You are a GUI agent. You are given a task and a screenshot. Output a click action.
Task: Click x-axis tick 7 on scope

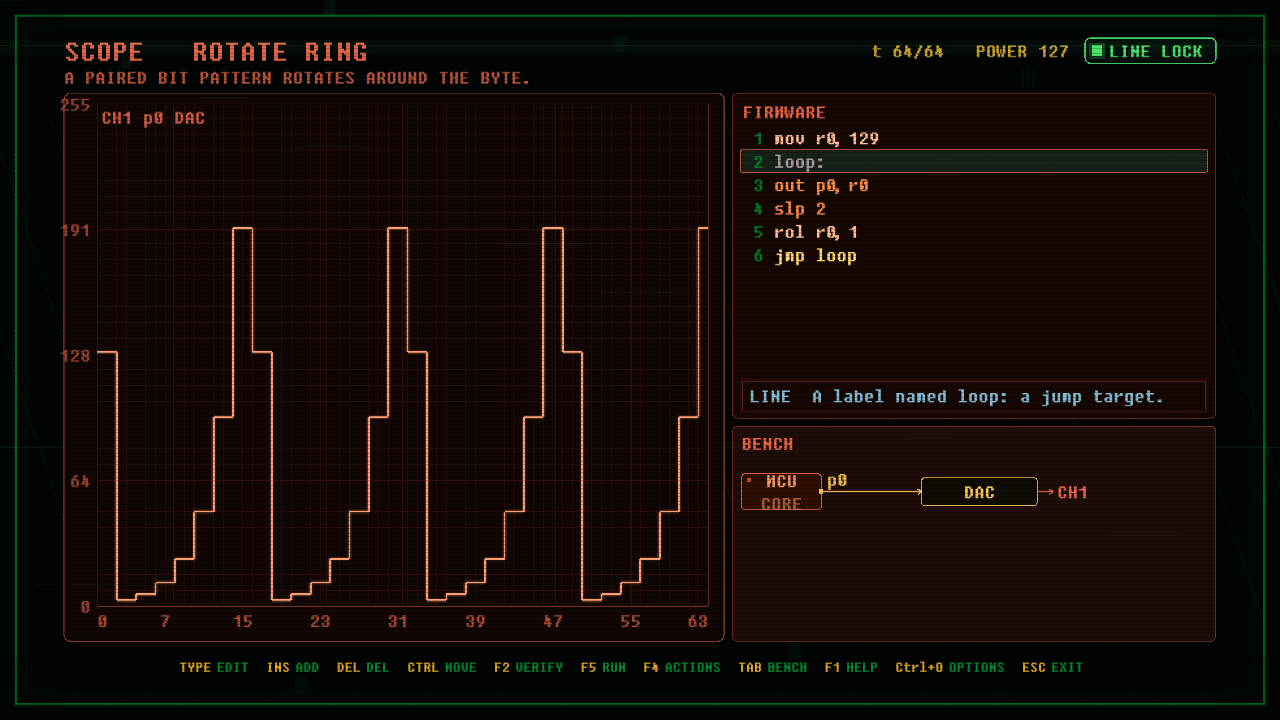click(165, 621)
